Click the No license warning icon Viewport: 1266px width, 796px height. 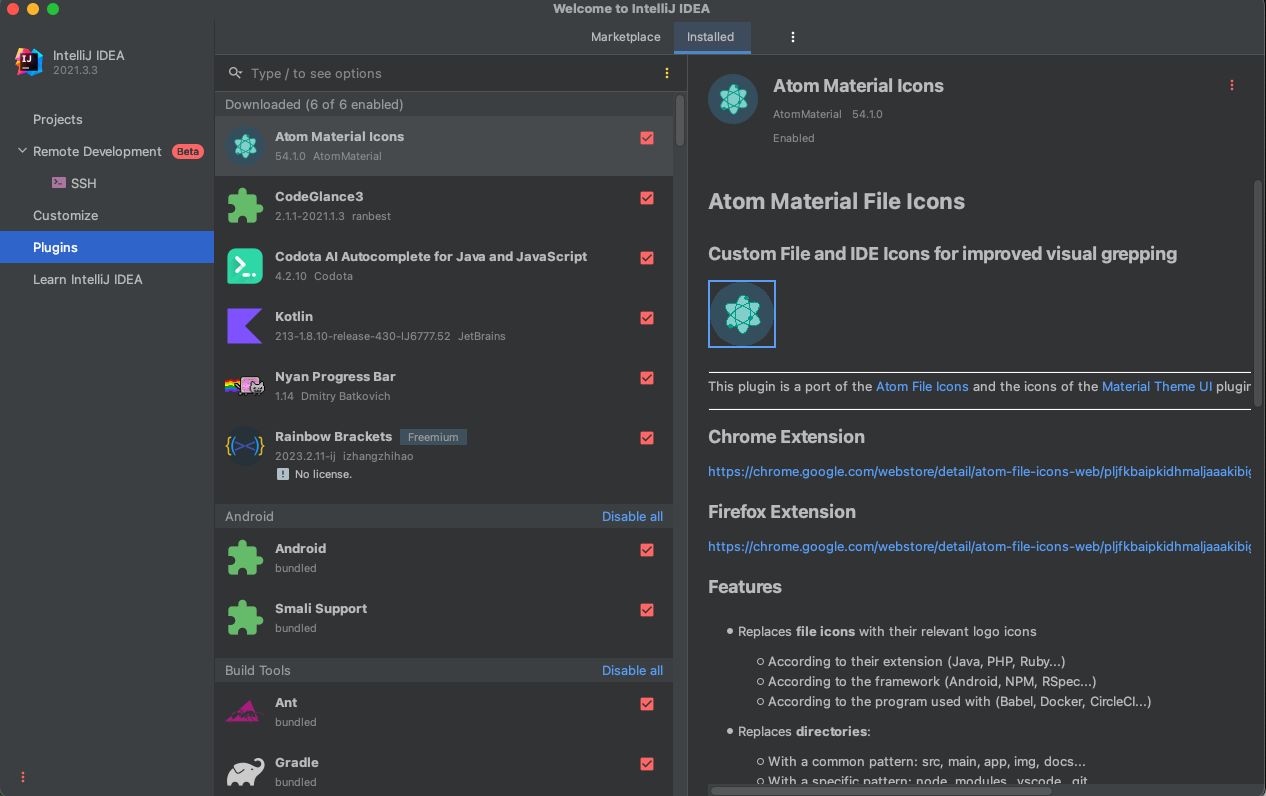tap(283, 474)
